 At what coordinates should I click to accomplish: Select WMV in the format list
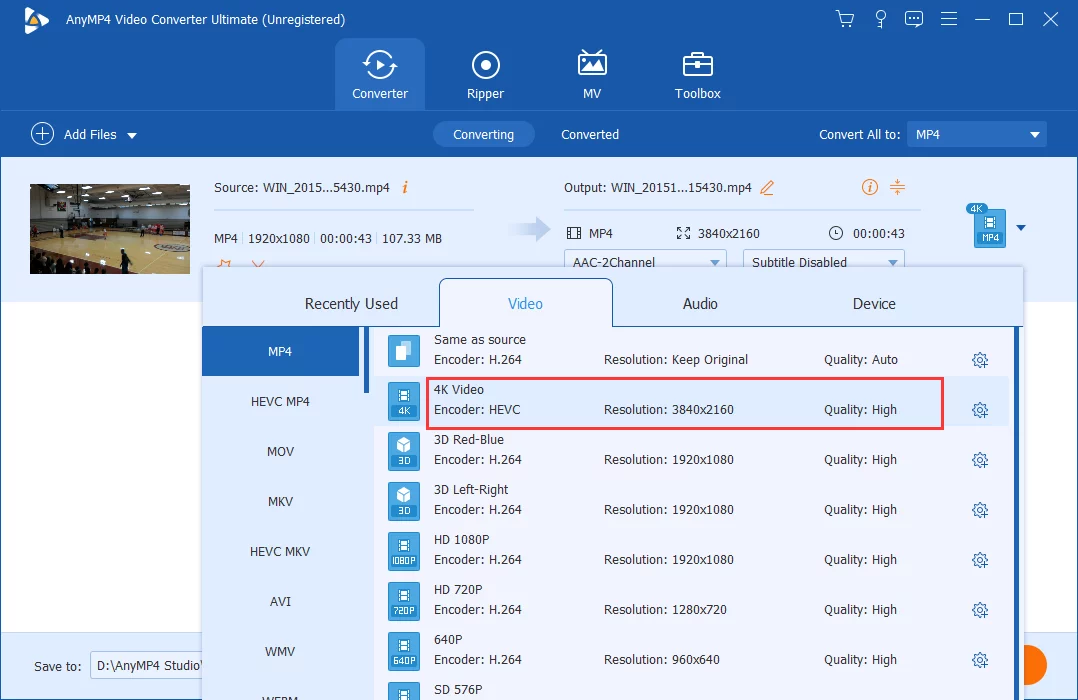[280, 651]
